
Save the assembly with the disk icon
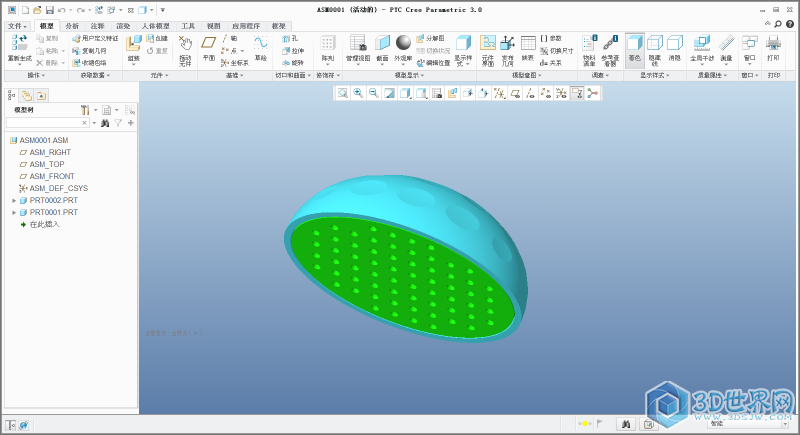click(x=49, y=10)
